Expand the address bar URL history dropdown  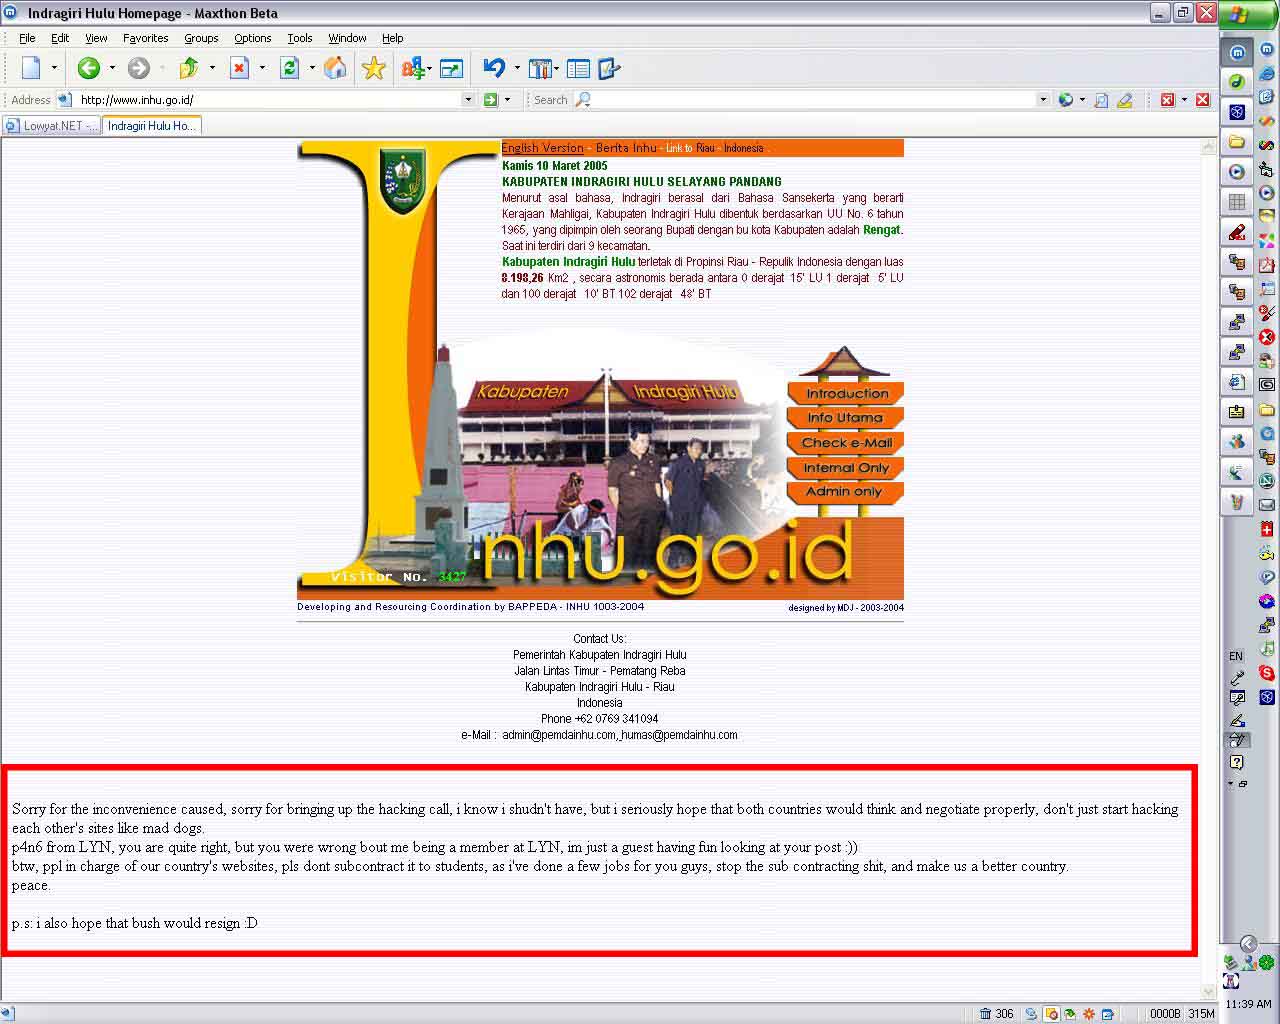point(467,100)
